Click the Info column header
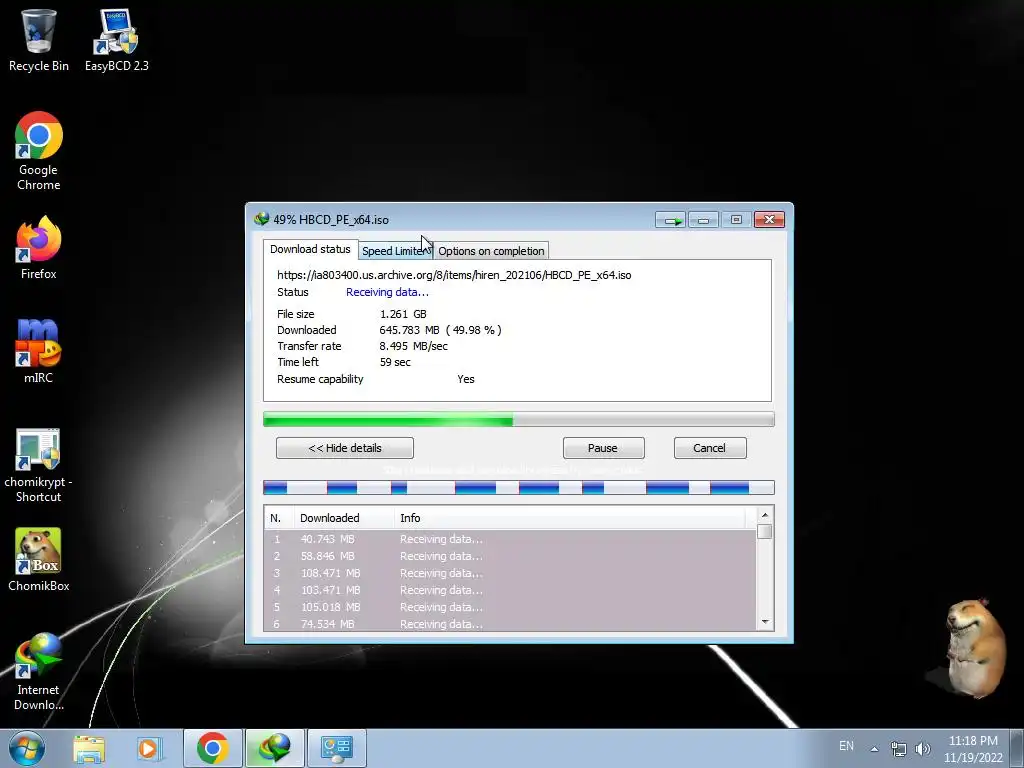 coord(571,518)
